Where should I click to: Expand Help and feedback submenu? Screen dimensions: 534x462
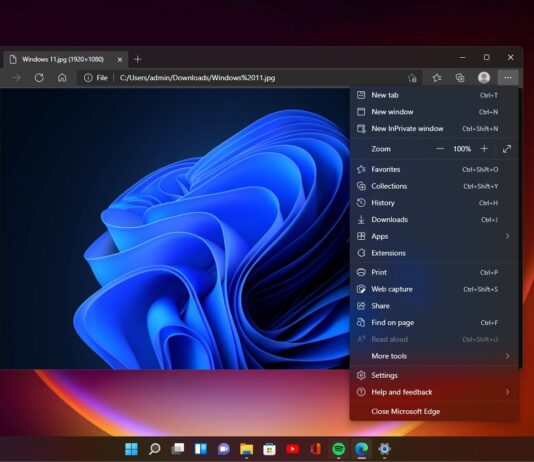pyautogui.click(x=434, y=392)
